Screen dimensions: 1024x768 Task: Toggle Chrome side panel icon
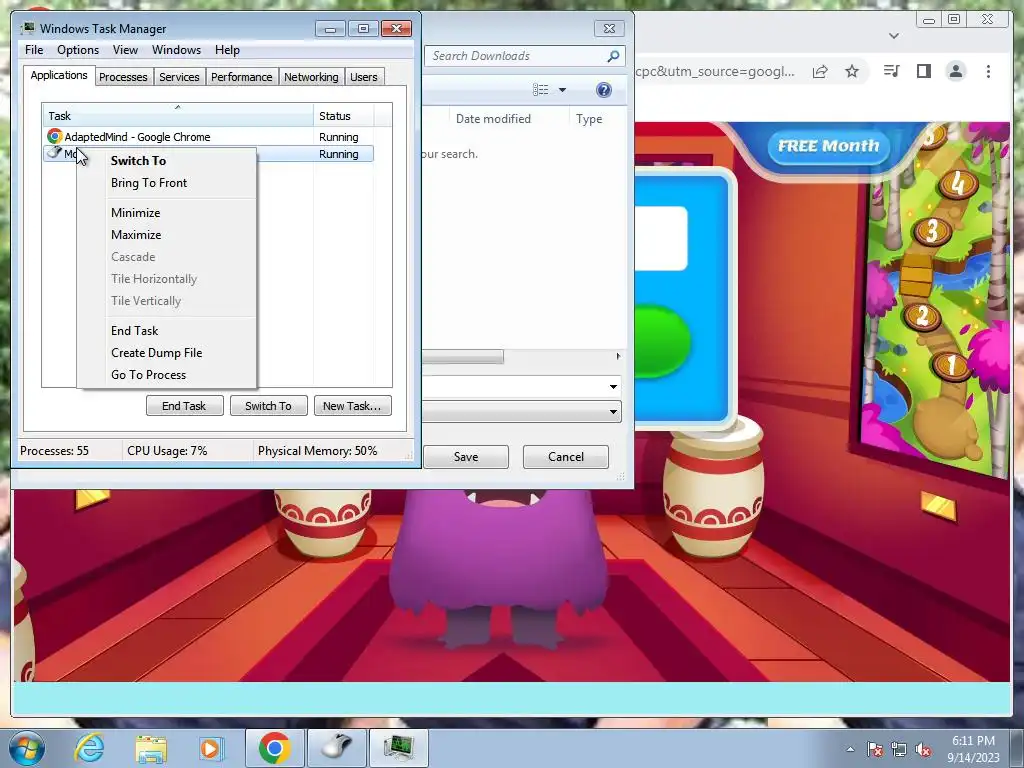click(923, 71)
